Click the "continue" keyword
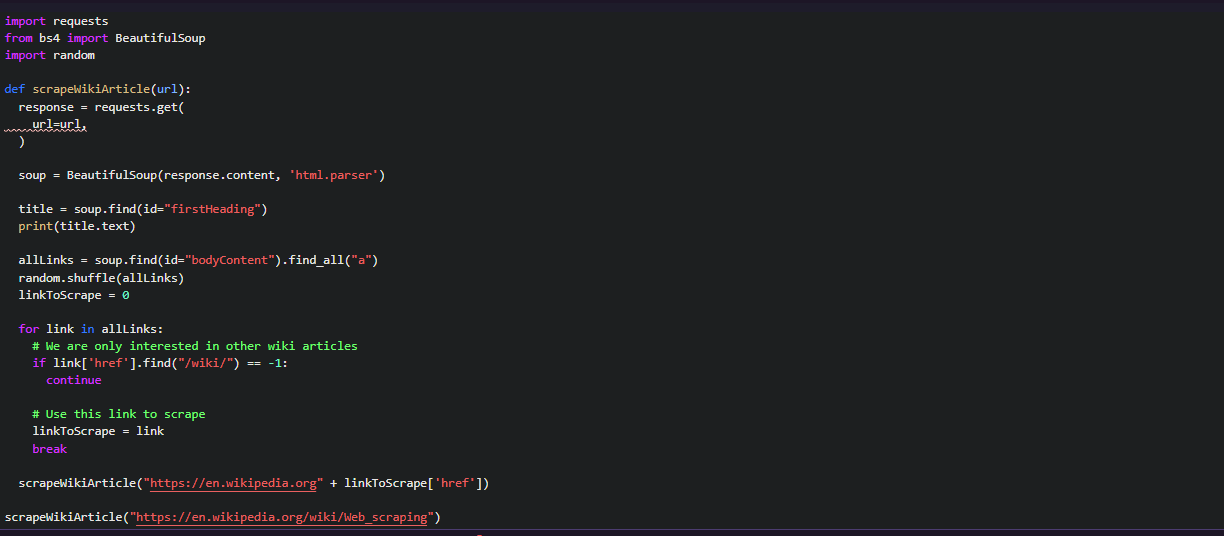 coord(74,380)
